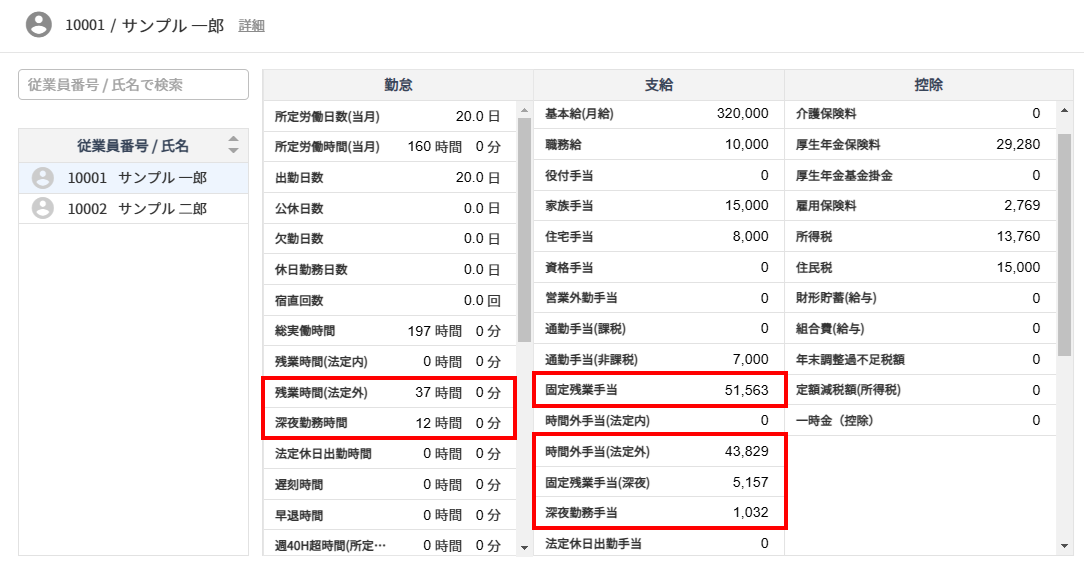Image resolution: width=1084 pixels, height=564 pixels.
Task: Click the 勤怠 column header
Action: click(x=398, y=84)
